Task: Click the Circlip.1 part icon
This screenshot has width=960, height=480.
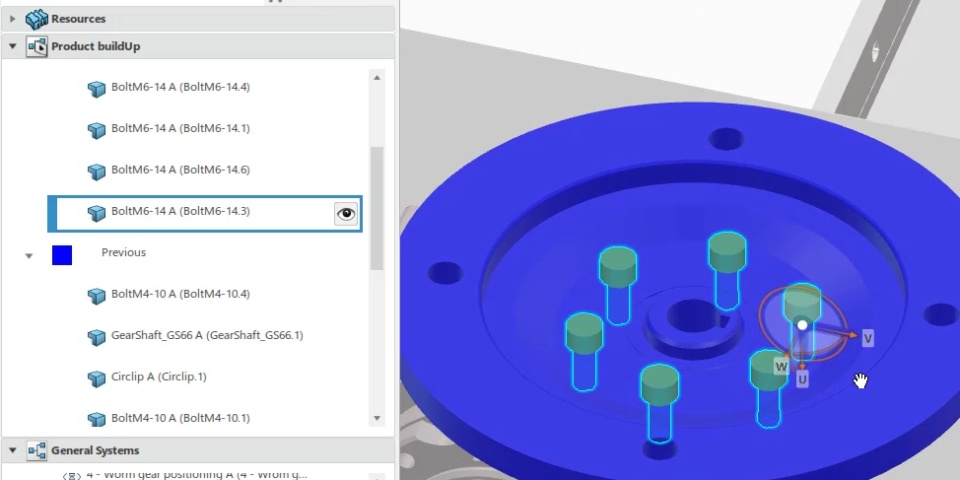Action: [x=96, y=378]
